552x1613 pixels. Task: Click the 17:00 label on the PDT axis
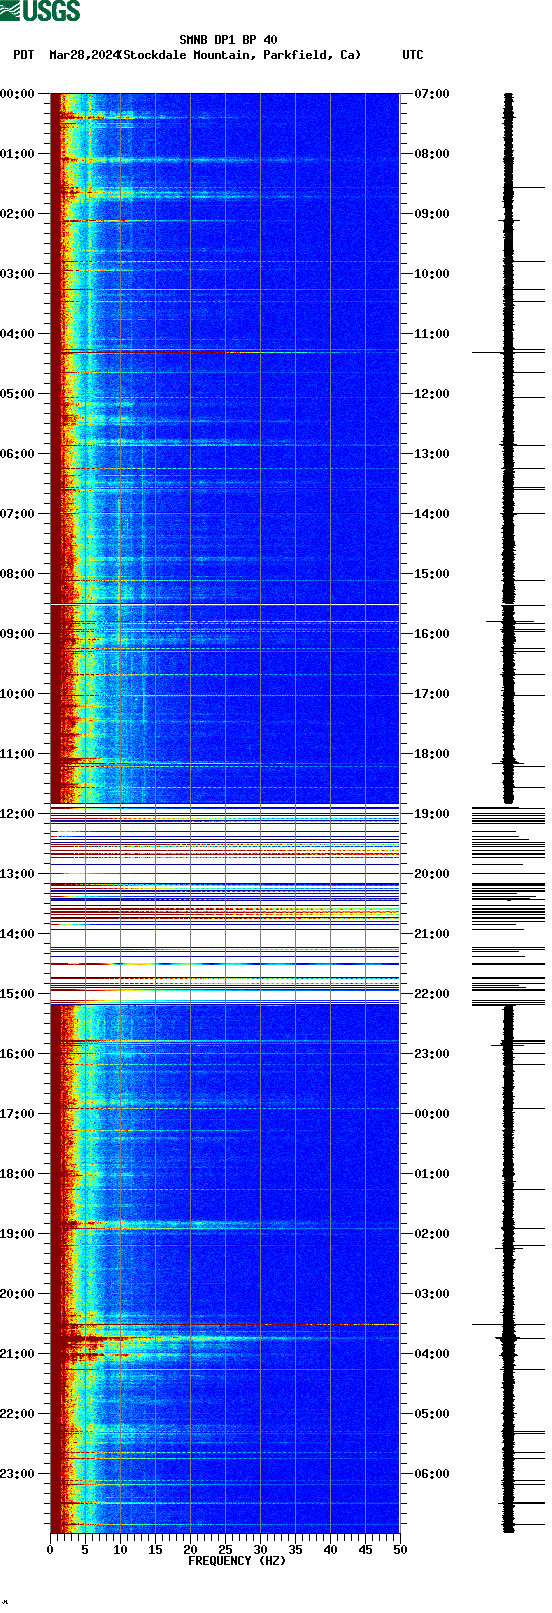click(17, 1114)
